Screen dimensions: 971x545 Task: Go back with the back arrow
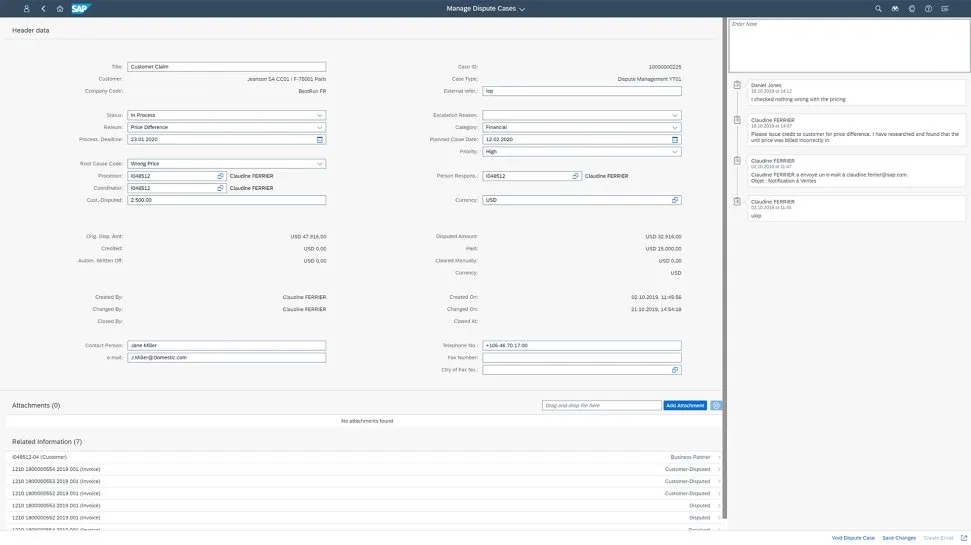pos(43,8)
